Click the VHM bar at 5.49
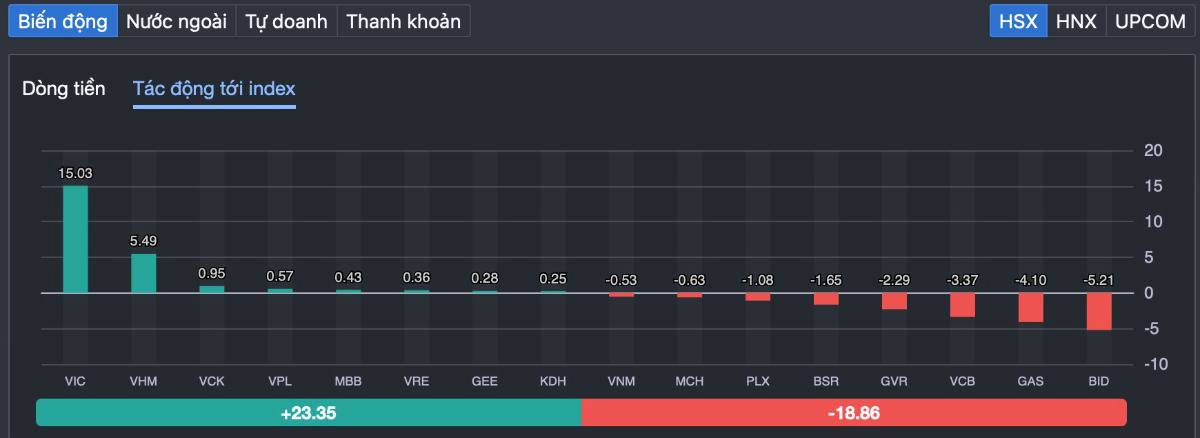This screenshot has width=1200, height=438. (143, 273)
